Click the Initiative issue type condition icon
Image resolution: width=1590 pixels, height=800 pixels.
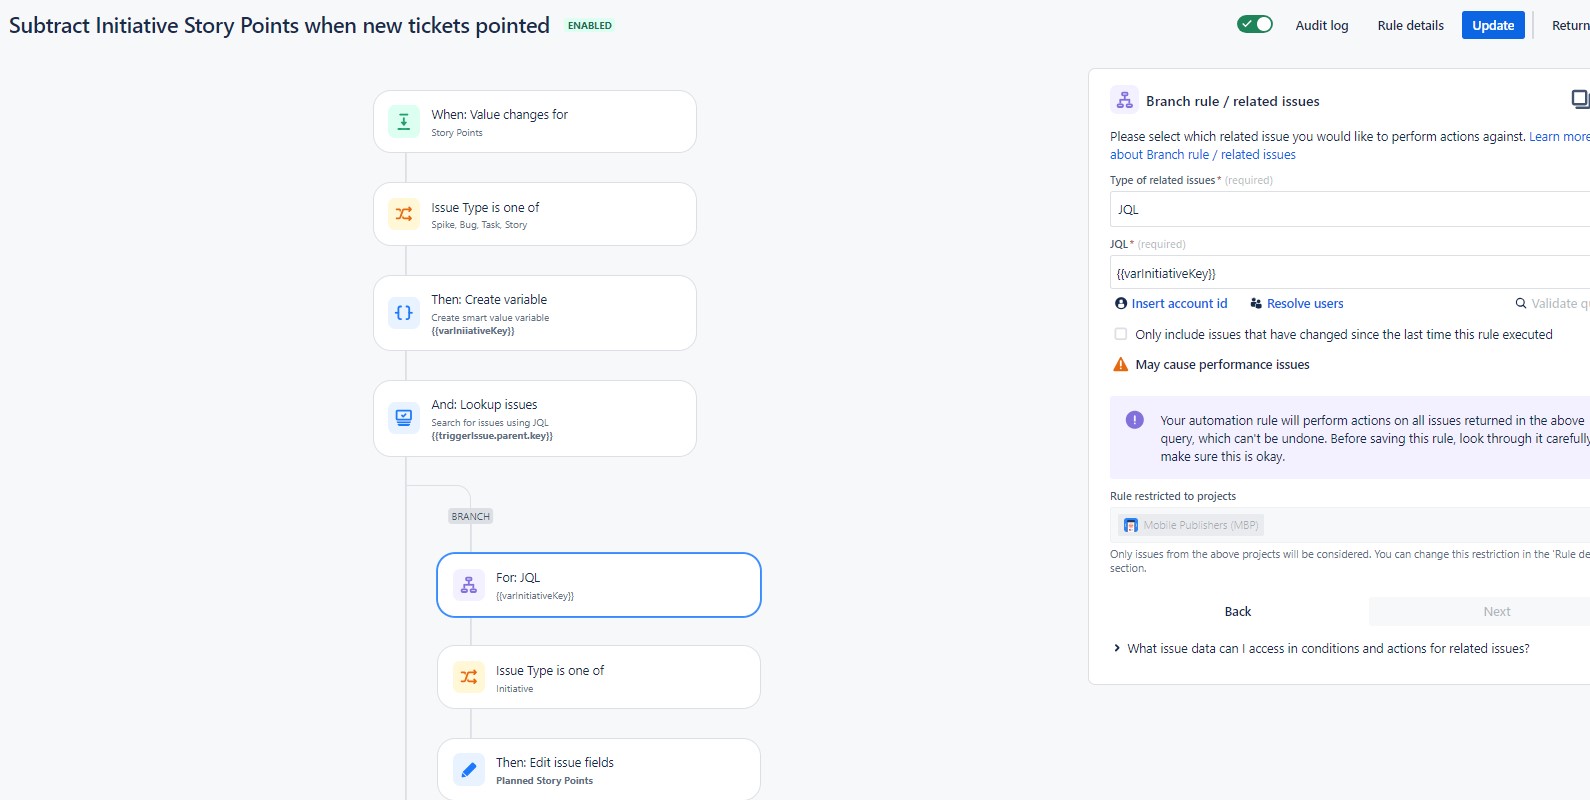coord(467,677)
